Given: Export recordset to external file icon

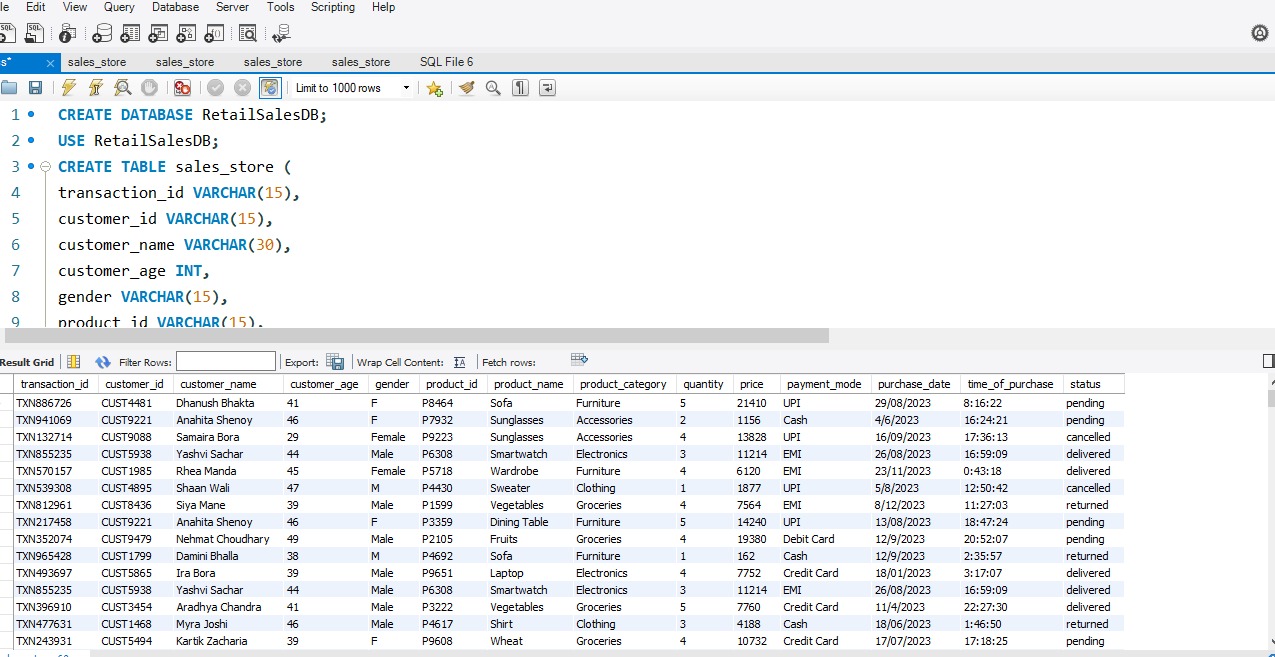Looking at the screenshot, I should coord(335,362).
